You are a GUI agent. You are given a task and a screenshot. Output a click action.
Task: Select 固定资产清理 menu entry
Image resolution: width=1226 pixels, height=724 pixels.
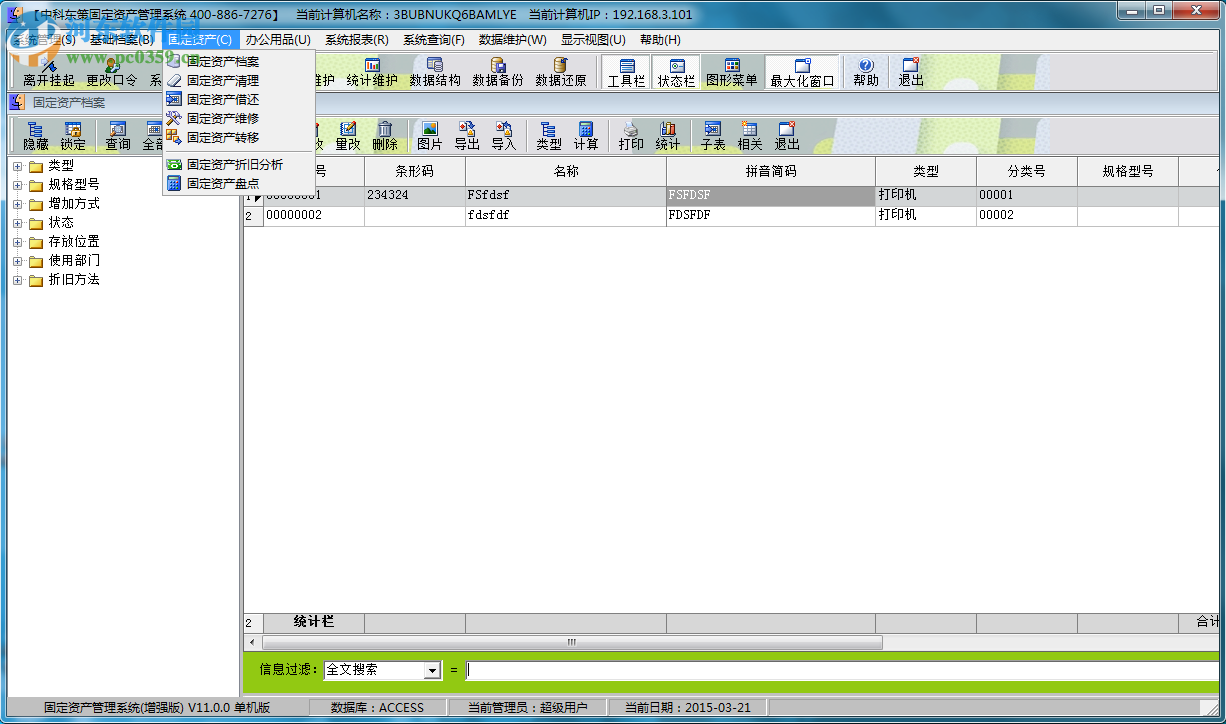238,81
